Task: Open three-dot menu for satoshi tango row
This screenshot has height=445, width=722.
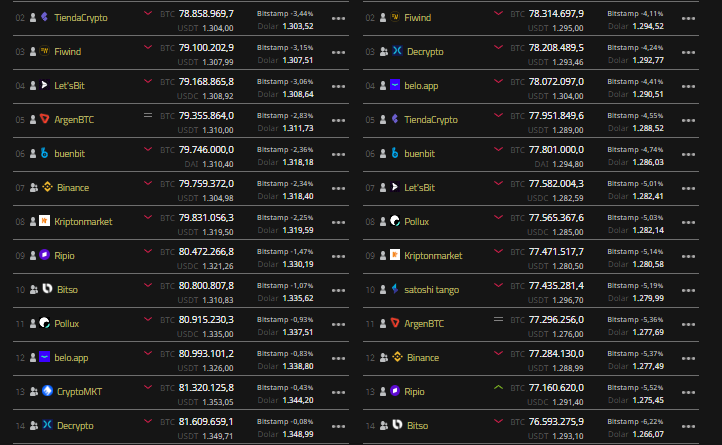Action: 689,290
